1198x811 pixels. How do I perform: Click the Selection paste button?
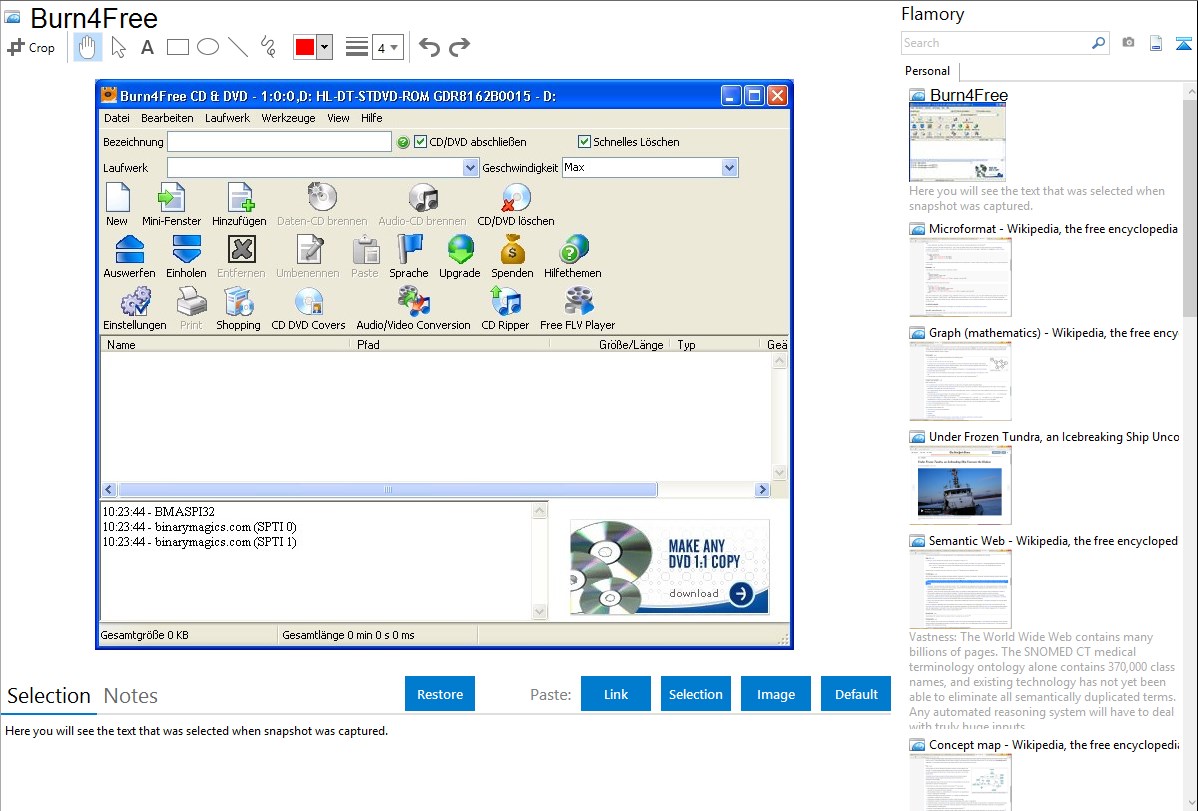coord(695,694)
